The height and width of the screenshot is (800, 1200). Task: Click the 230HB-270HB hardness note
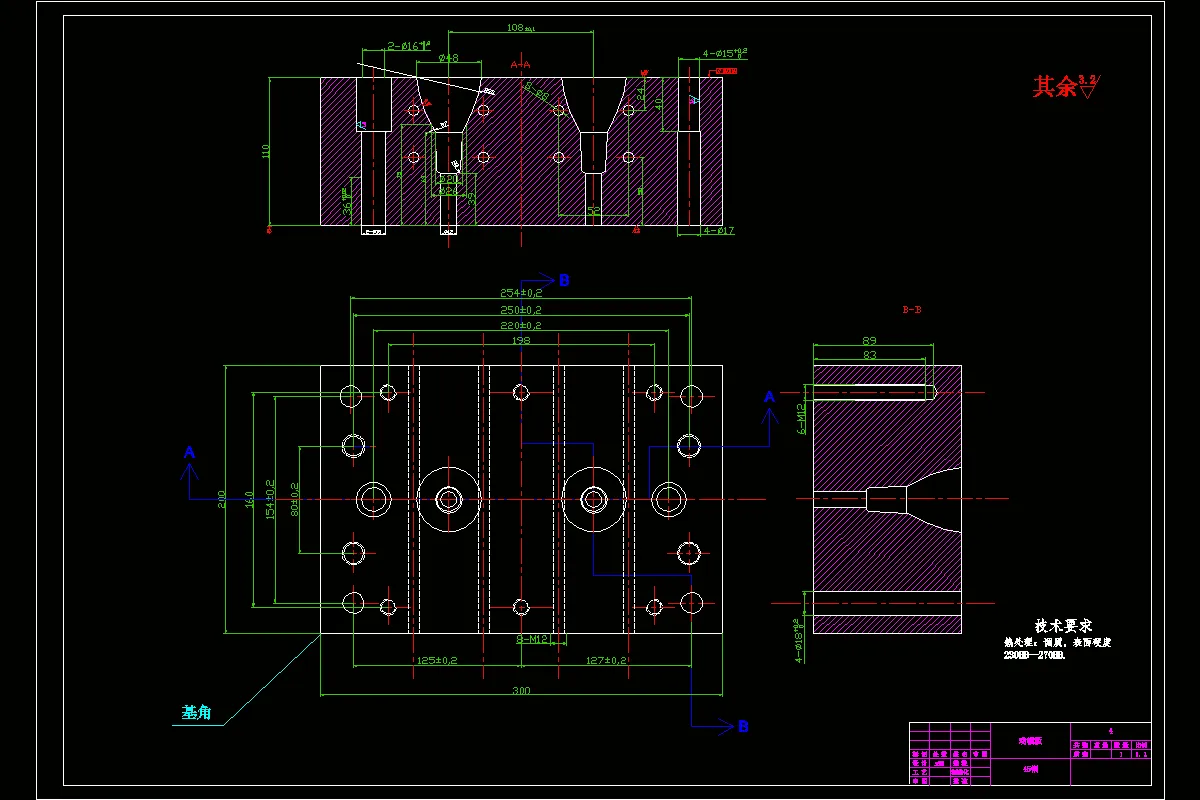pyautogui.click(x=1034, y=656)
